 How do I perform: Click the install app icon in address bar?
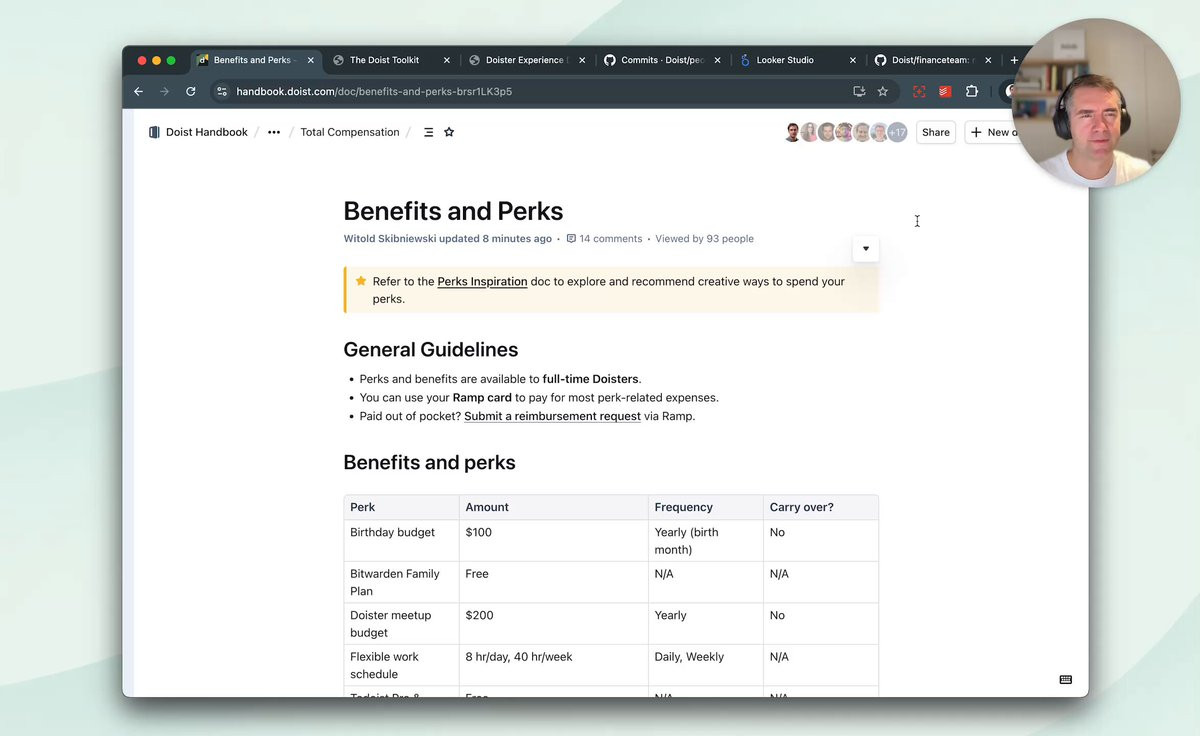859,91
